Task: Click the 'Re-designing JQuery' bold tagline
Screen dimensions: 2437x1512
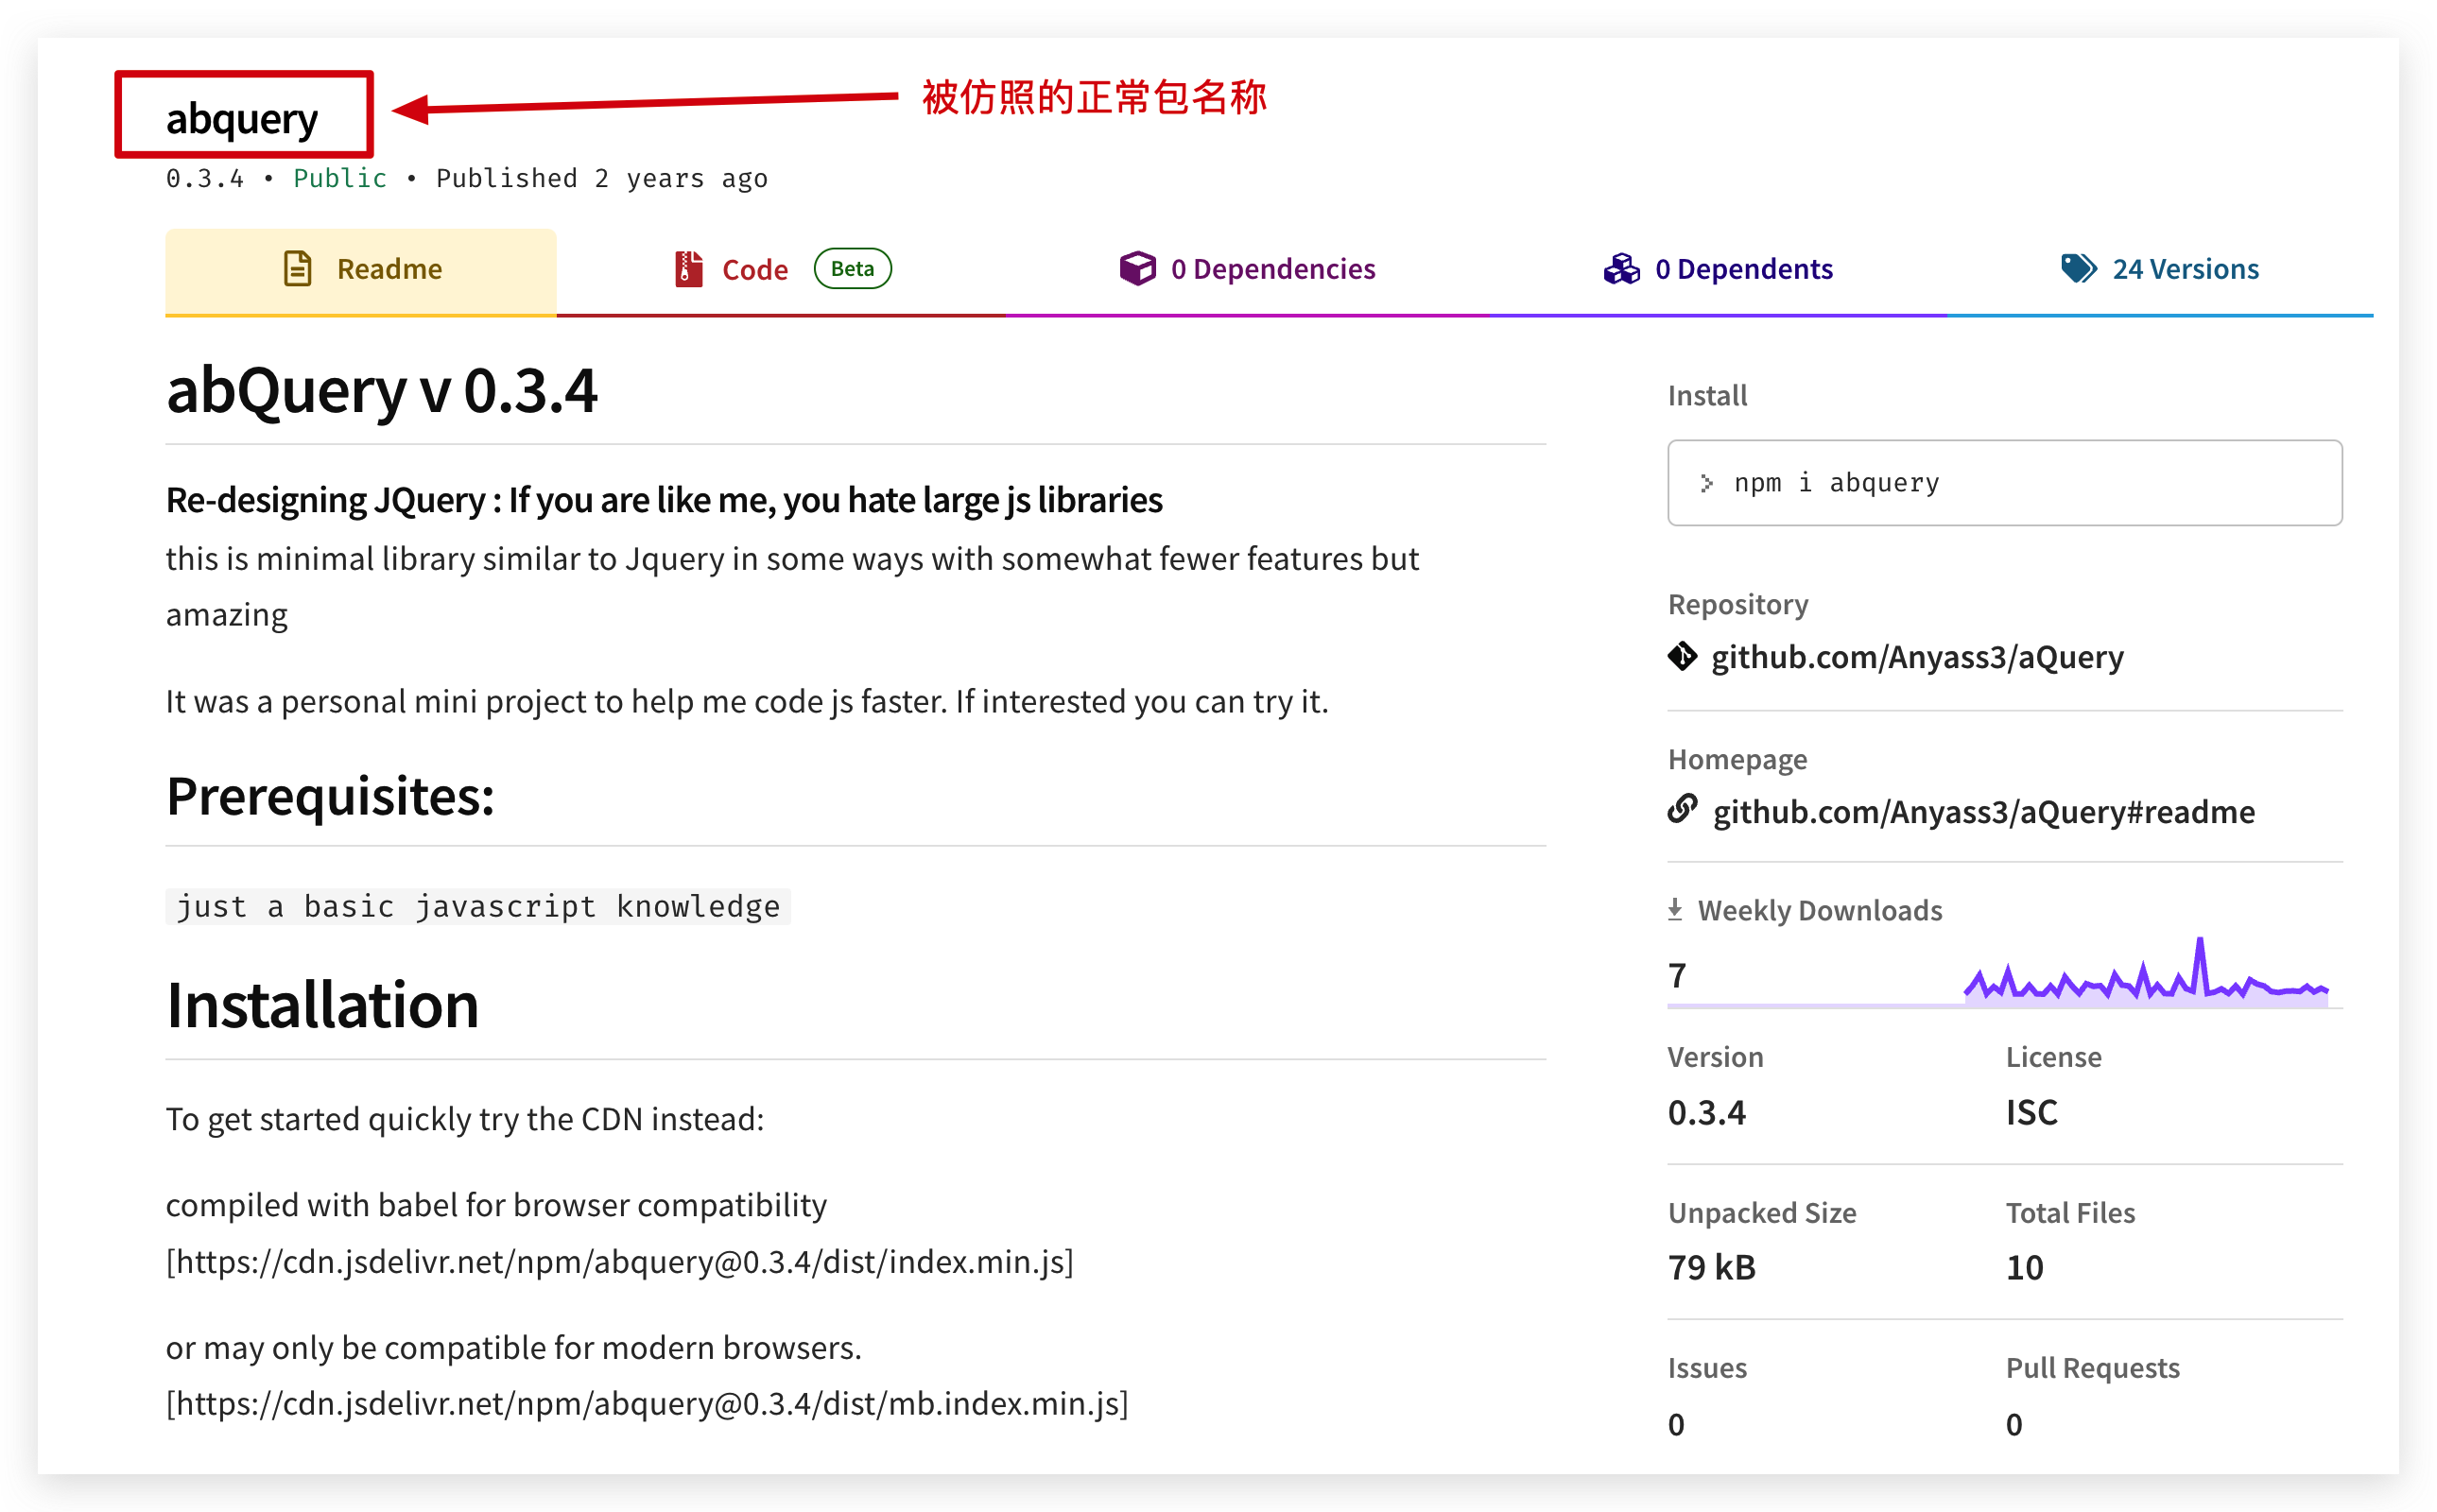Action: (x=664, y=500)
